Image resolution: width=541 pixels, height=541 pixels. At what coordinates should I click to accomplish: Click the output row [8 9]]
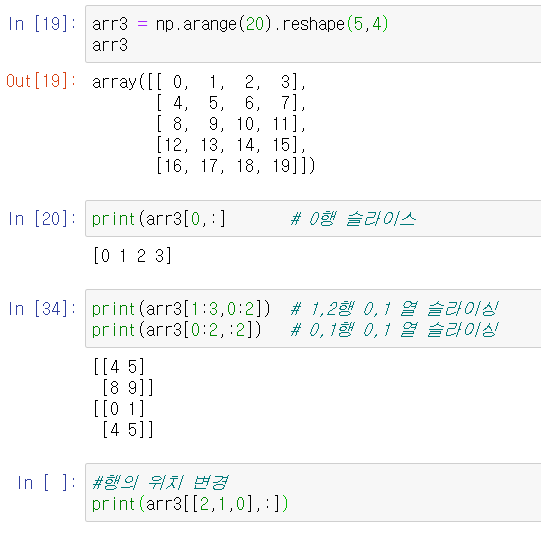(128, 387)
